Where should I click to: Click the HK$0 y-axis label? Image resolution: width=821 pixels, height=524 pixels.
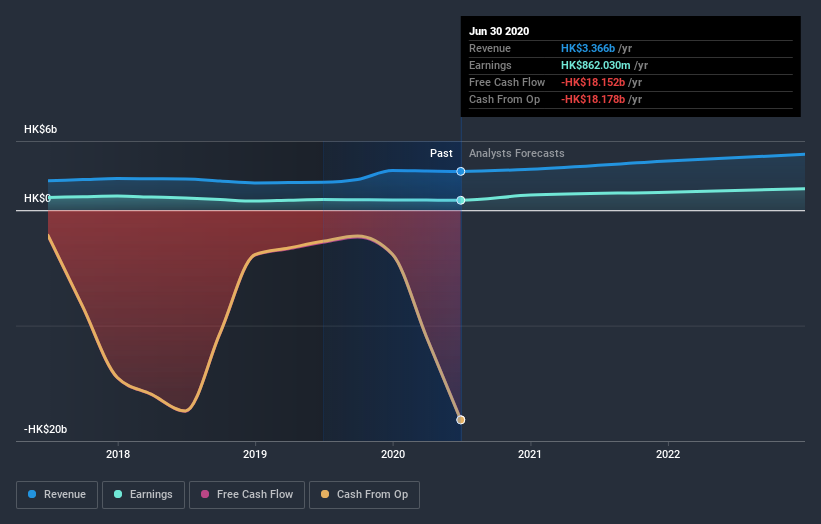pyautogui.click(x=37, y=198)
